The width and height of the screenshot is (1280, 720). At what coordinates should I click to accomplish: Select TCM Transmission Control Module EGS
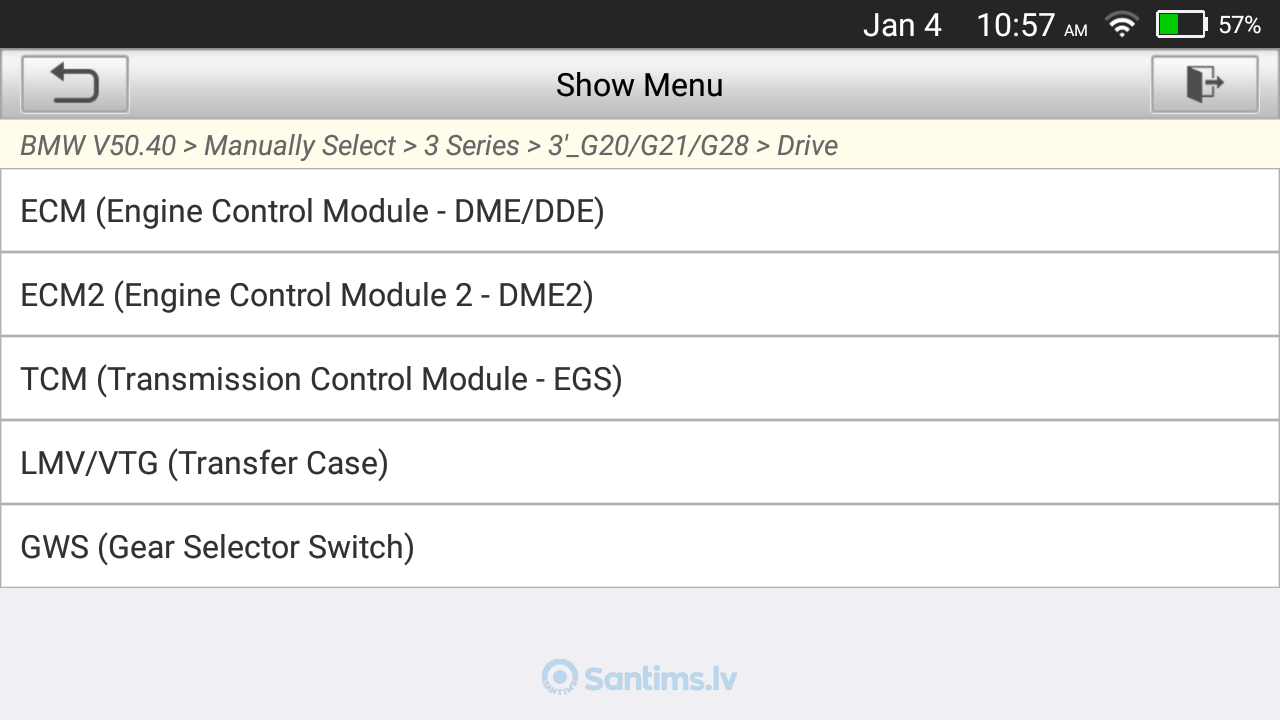click(x=640, y=379)
